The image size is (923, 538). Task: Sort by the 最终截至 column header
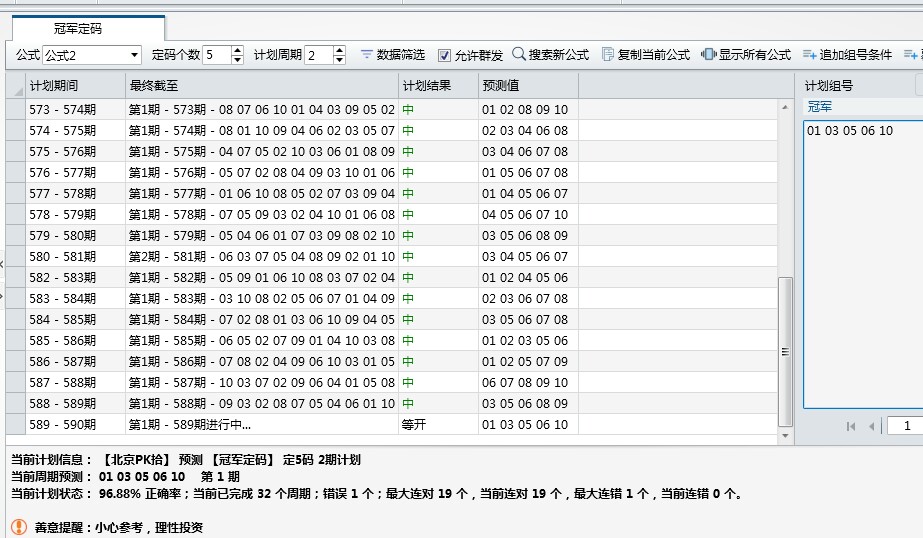(262, 86)
